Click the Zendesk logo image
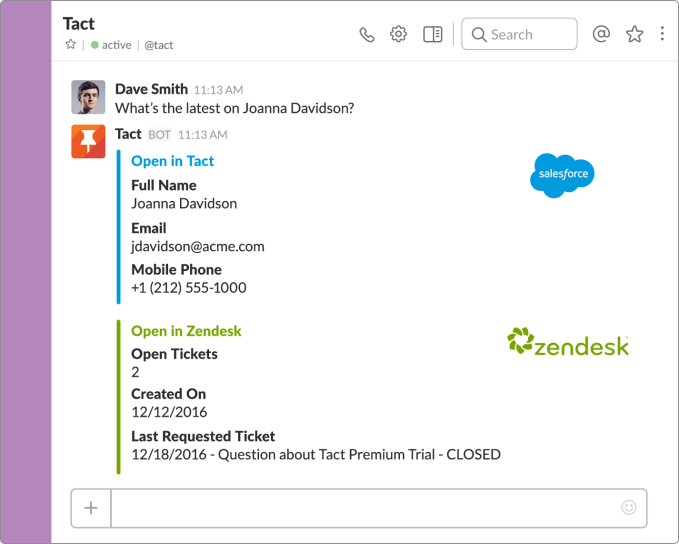The height and width of the screenshot is (544, 679). (568, 342)
